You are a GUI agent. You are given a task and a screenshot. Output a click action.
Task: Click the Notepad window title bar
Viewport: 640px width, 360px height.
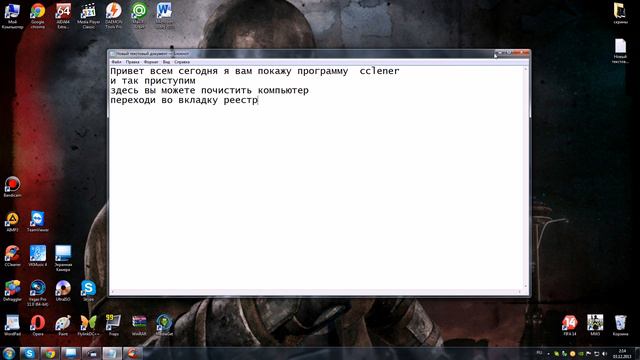click(x=302, y=53)
